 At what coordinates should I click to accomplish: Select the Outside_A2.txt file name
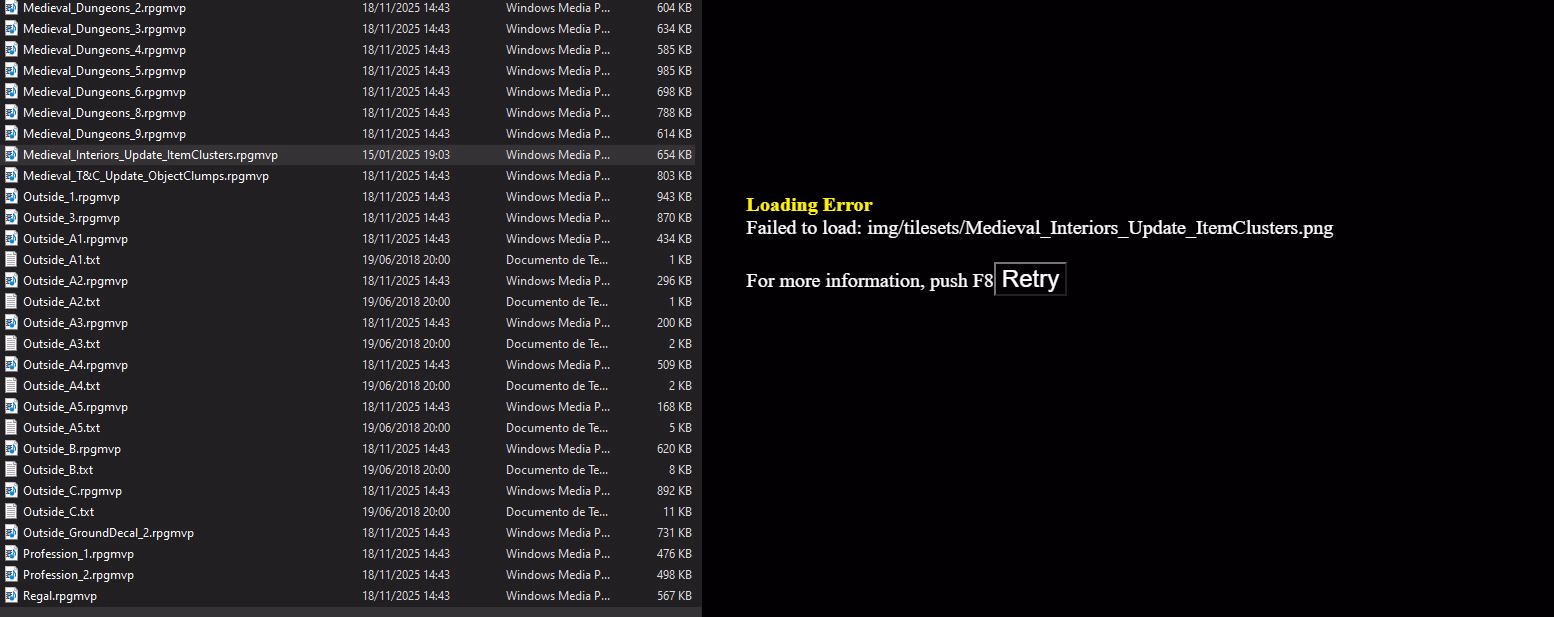pyautogui.click(x=61, y=302)
